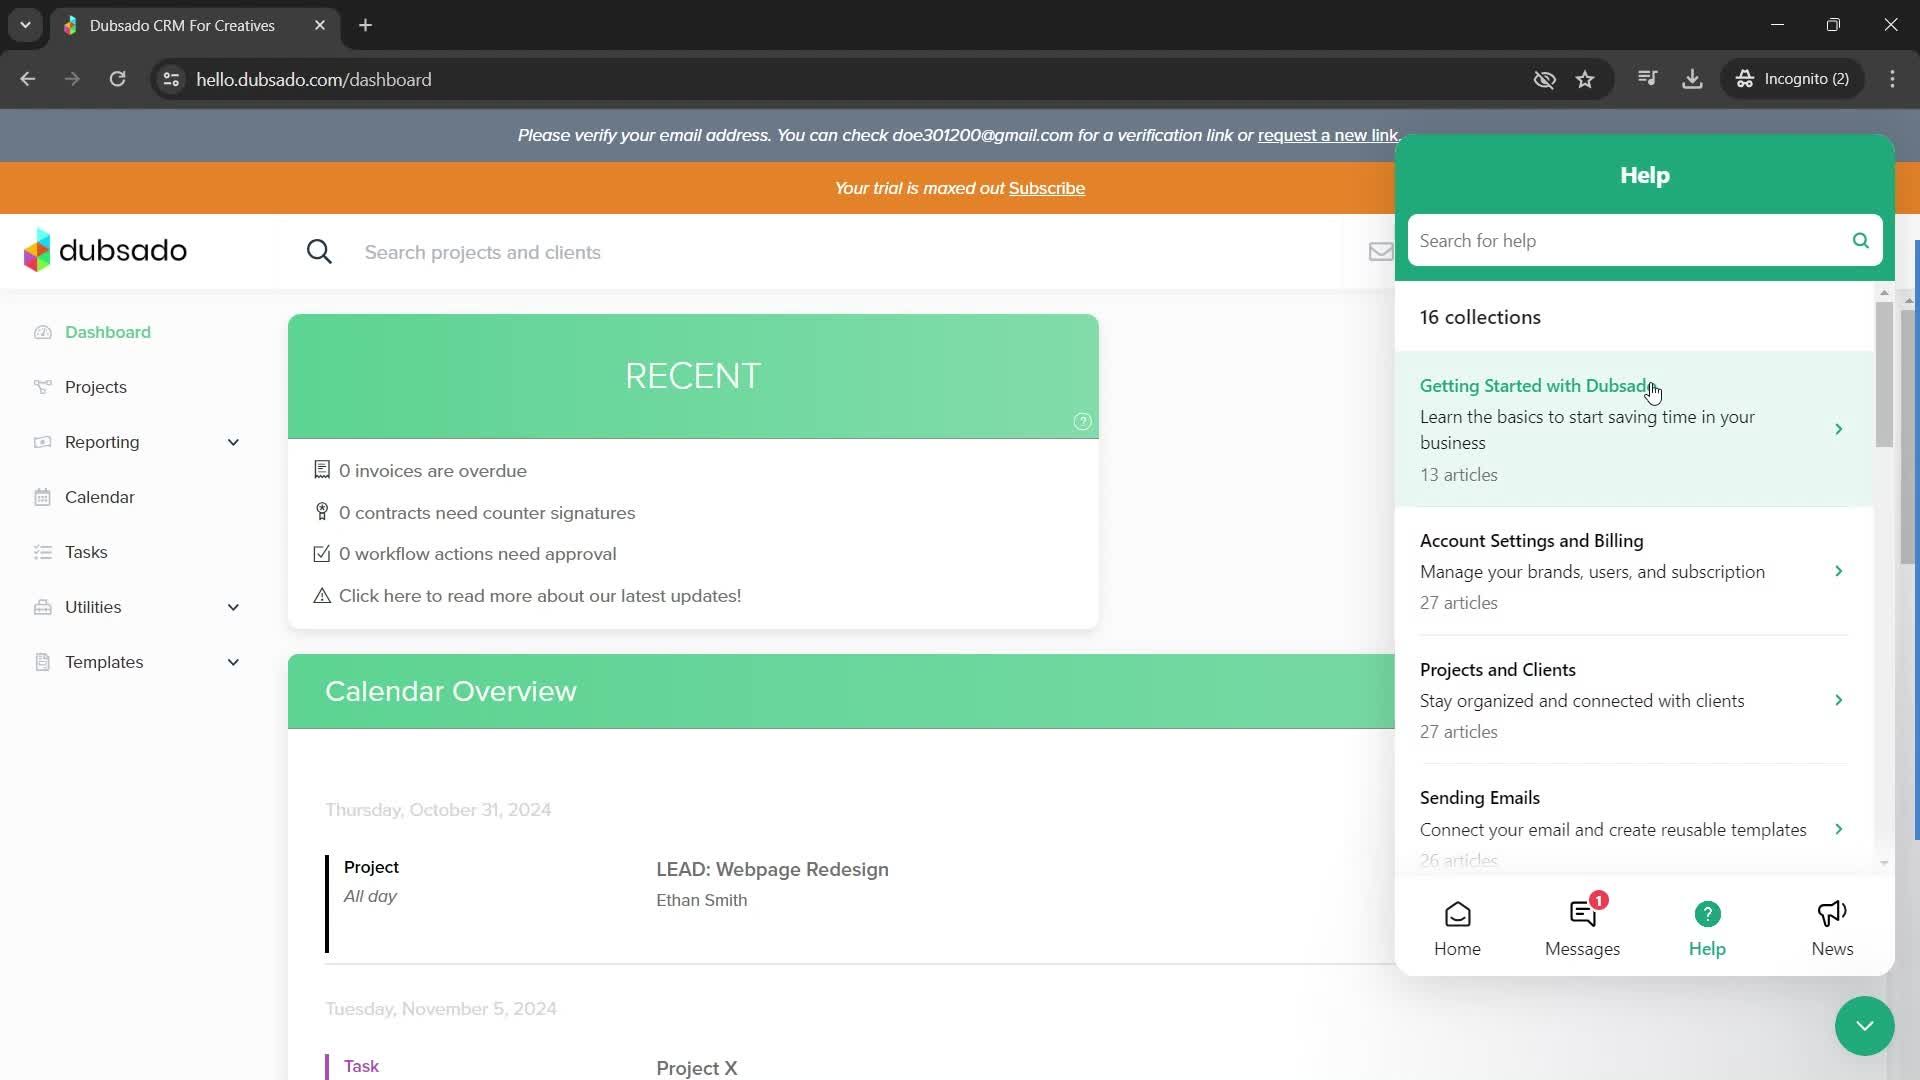
Task: Expand the Reporting sidebar chevron
Action: (x=233, y=442)
